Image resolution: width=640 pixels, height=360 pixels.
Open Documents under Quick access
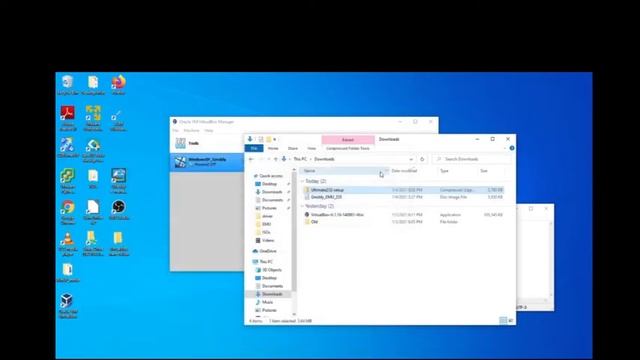click(x=272, y=200)
